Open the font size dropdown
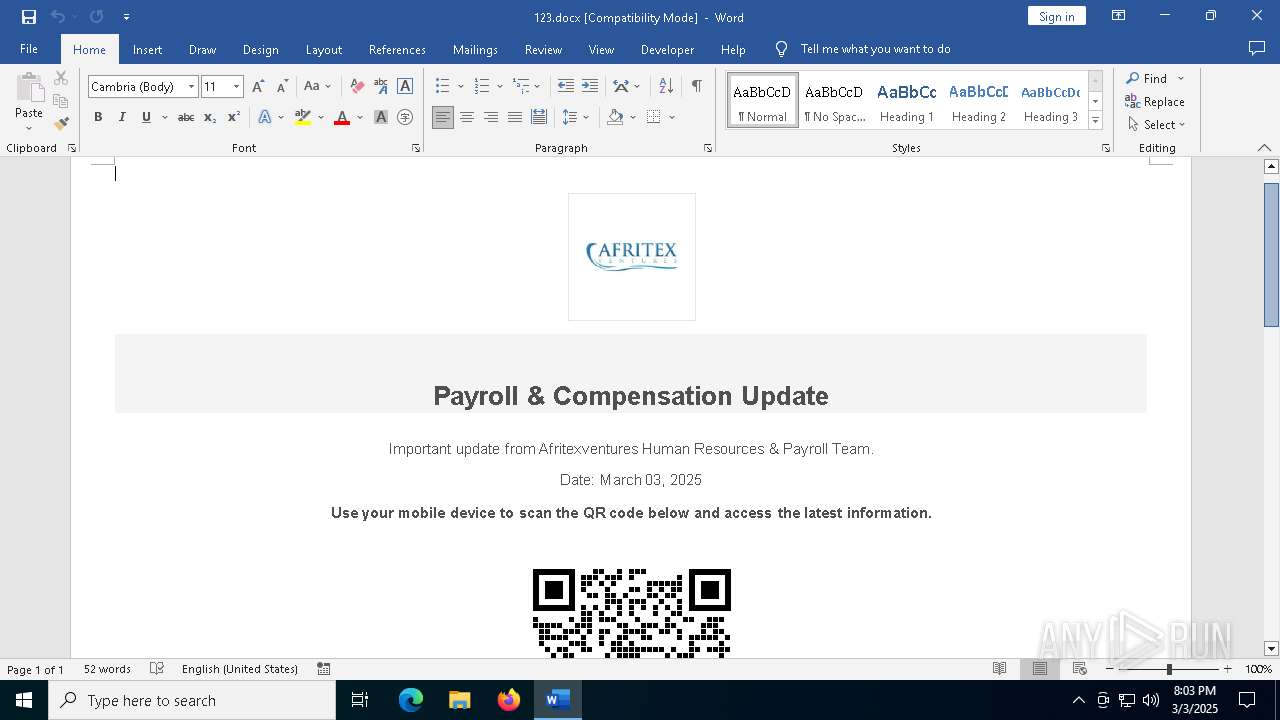 [236, 87]
